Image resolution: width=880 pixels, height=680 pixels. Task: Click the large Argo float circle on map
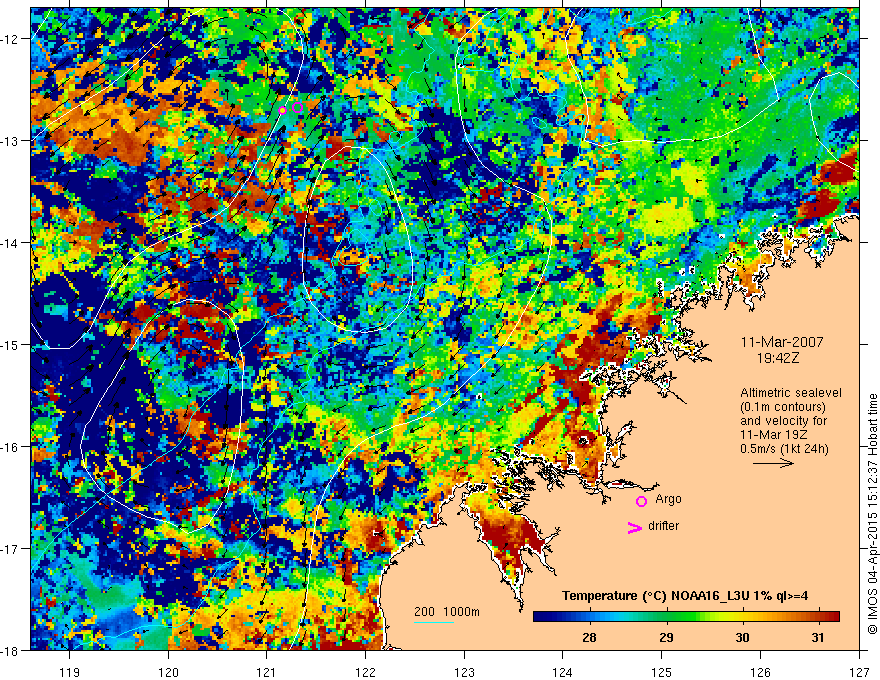click(297, 107)
